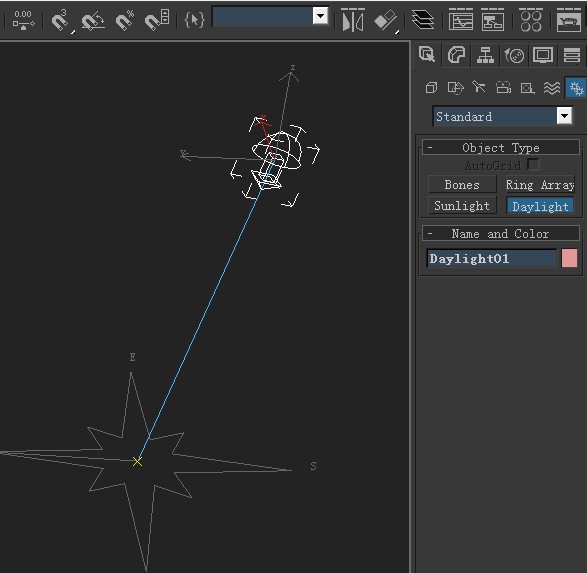Image resolution: width=587 pixels, height=573 pixels.
Task: Click the keyboard shortcut override toggle icon
Action: 23,20
